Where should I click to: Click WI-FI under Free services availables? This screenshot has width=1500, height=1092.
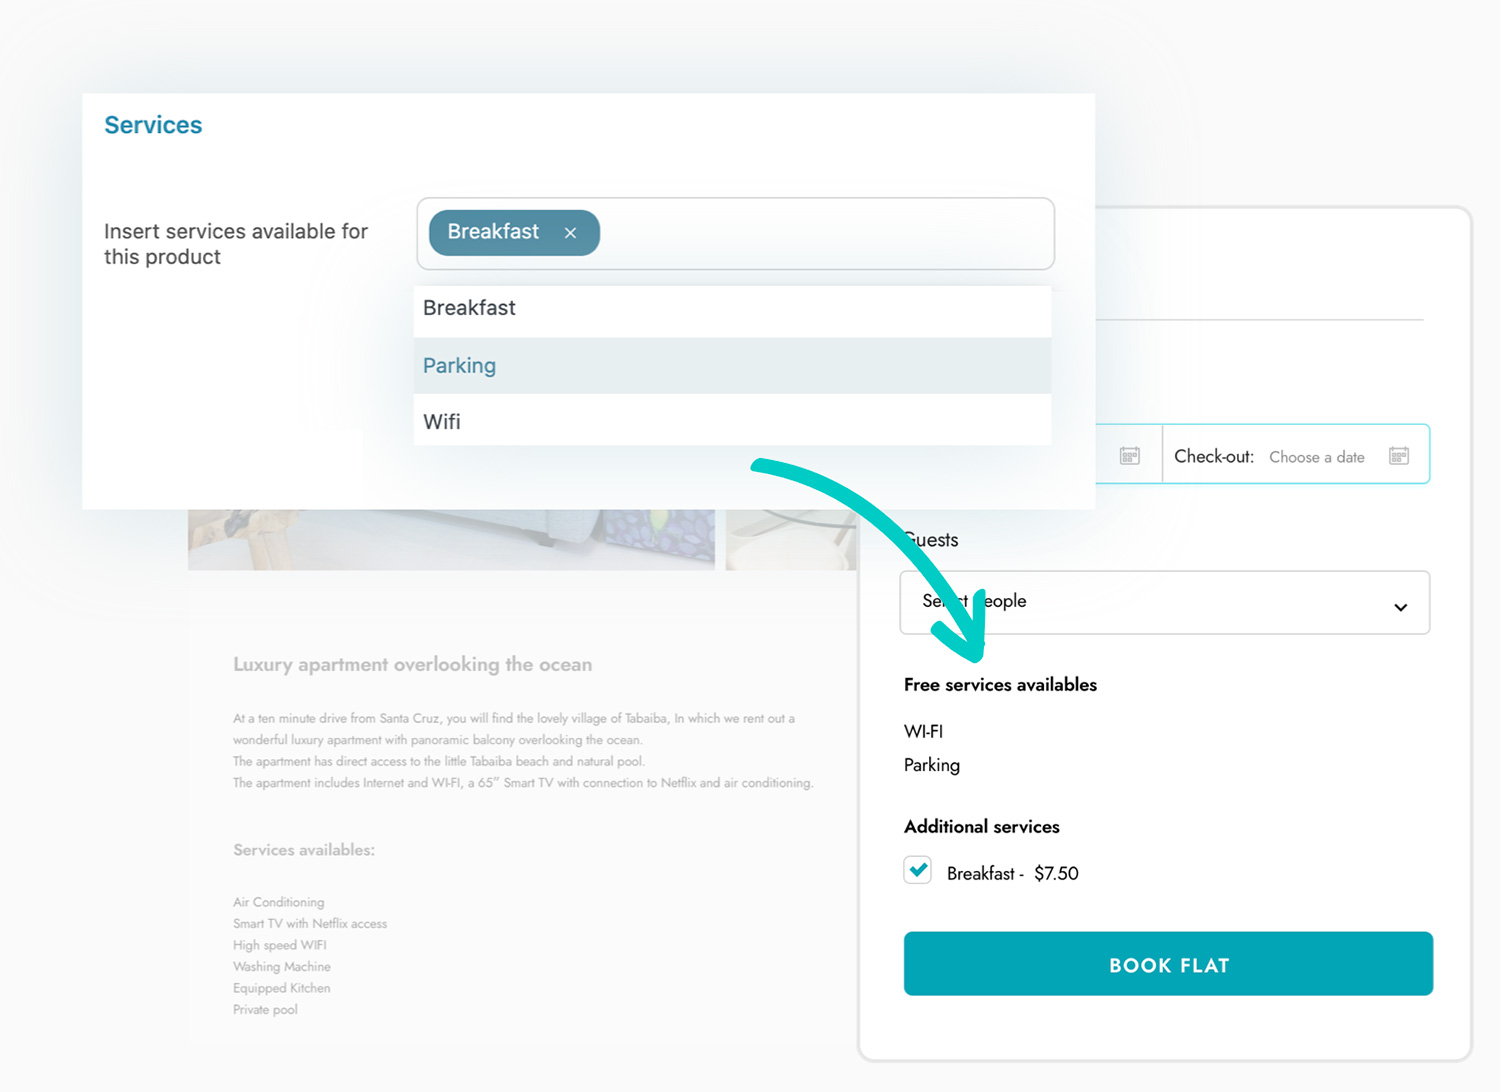tap(923, 732)
